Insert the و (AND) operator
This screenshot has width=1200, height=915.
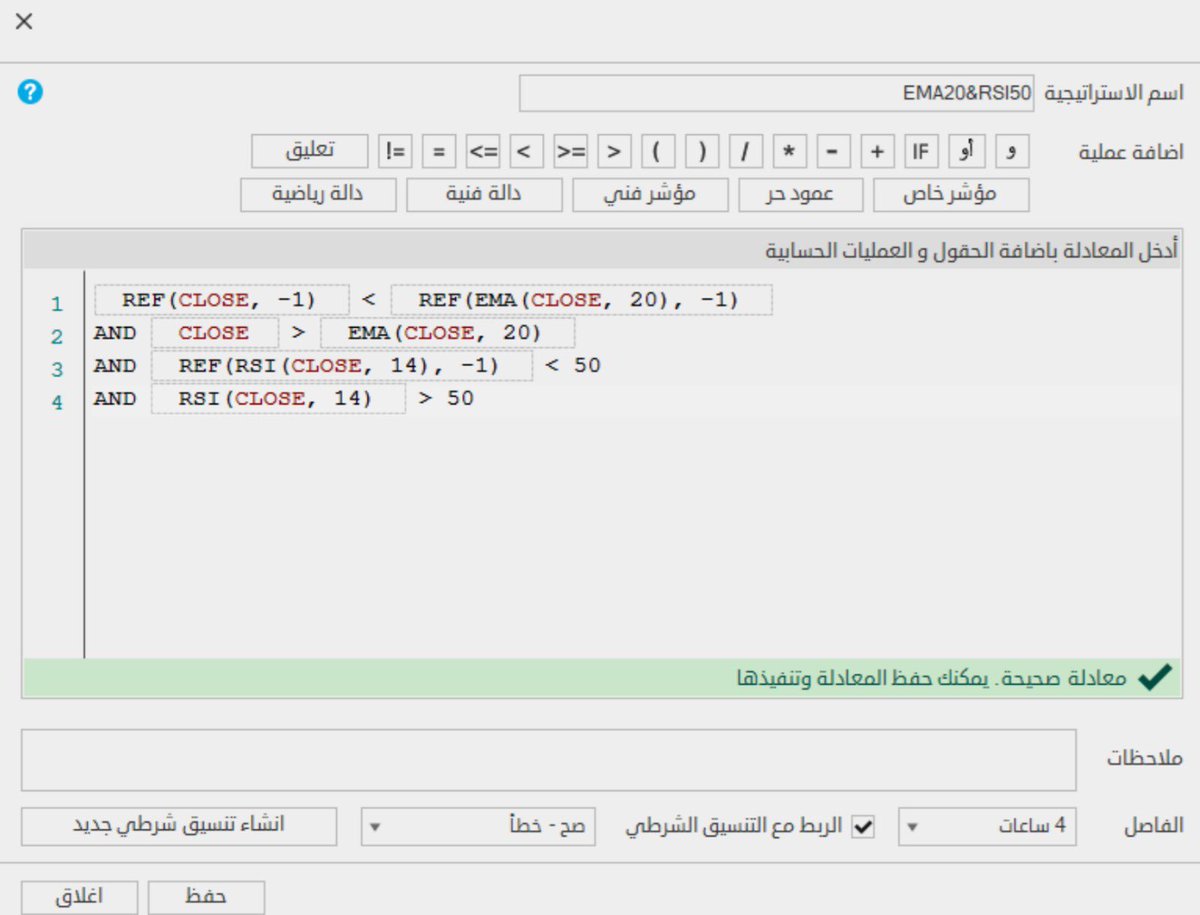[1012, 152]
